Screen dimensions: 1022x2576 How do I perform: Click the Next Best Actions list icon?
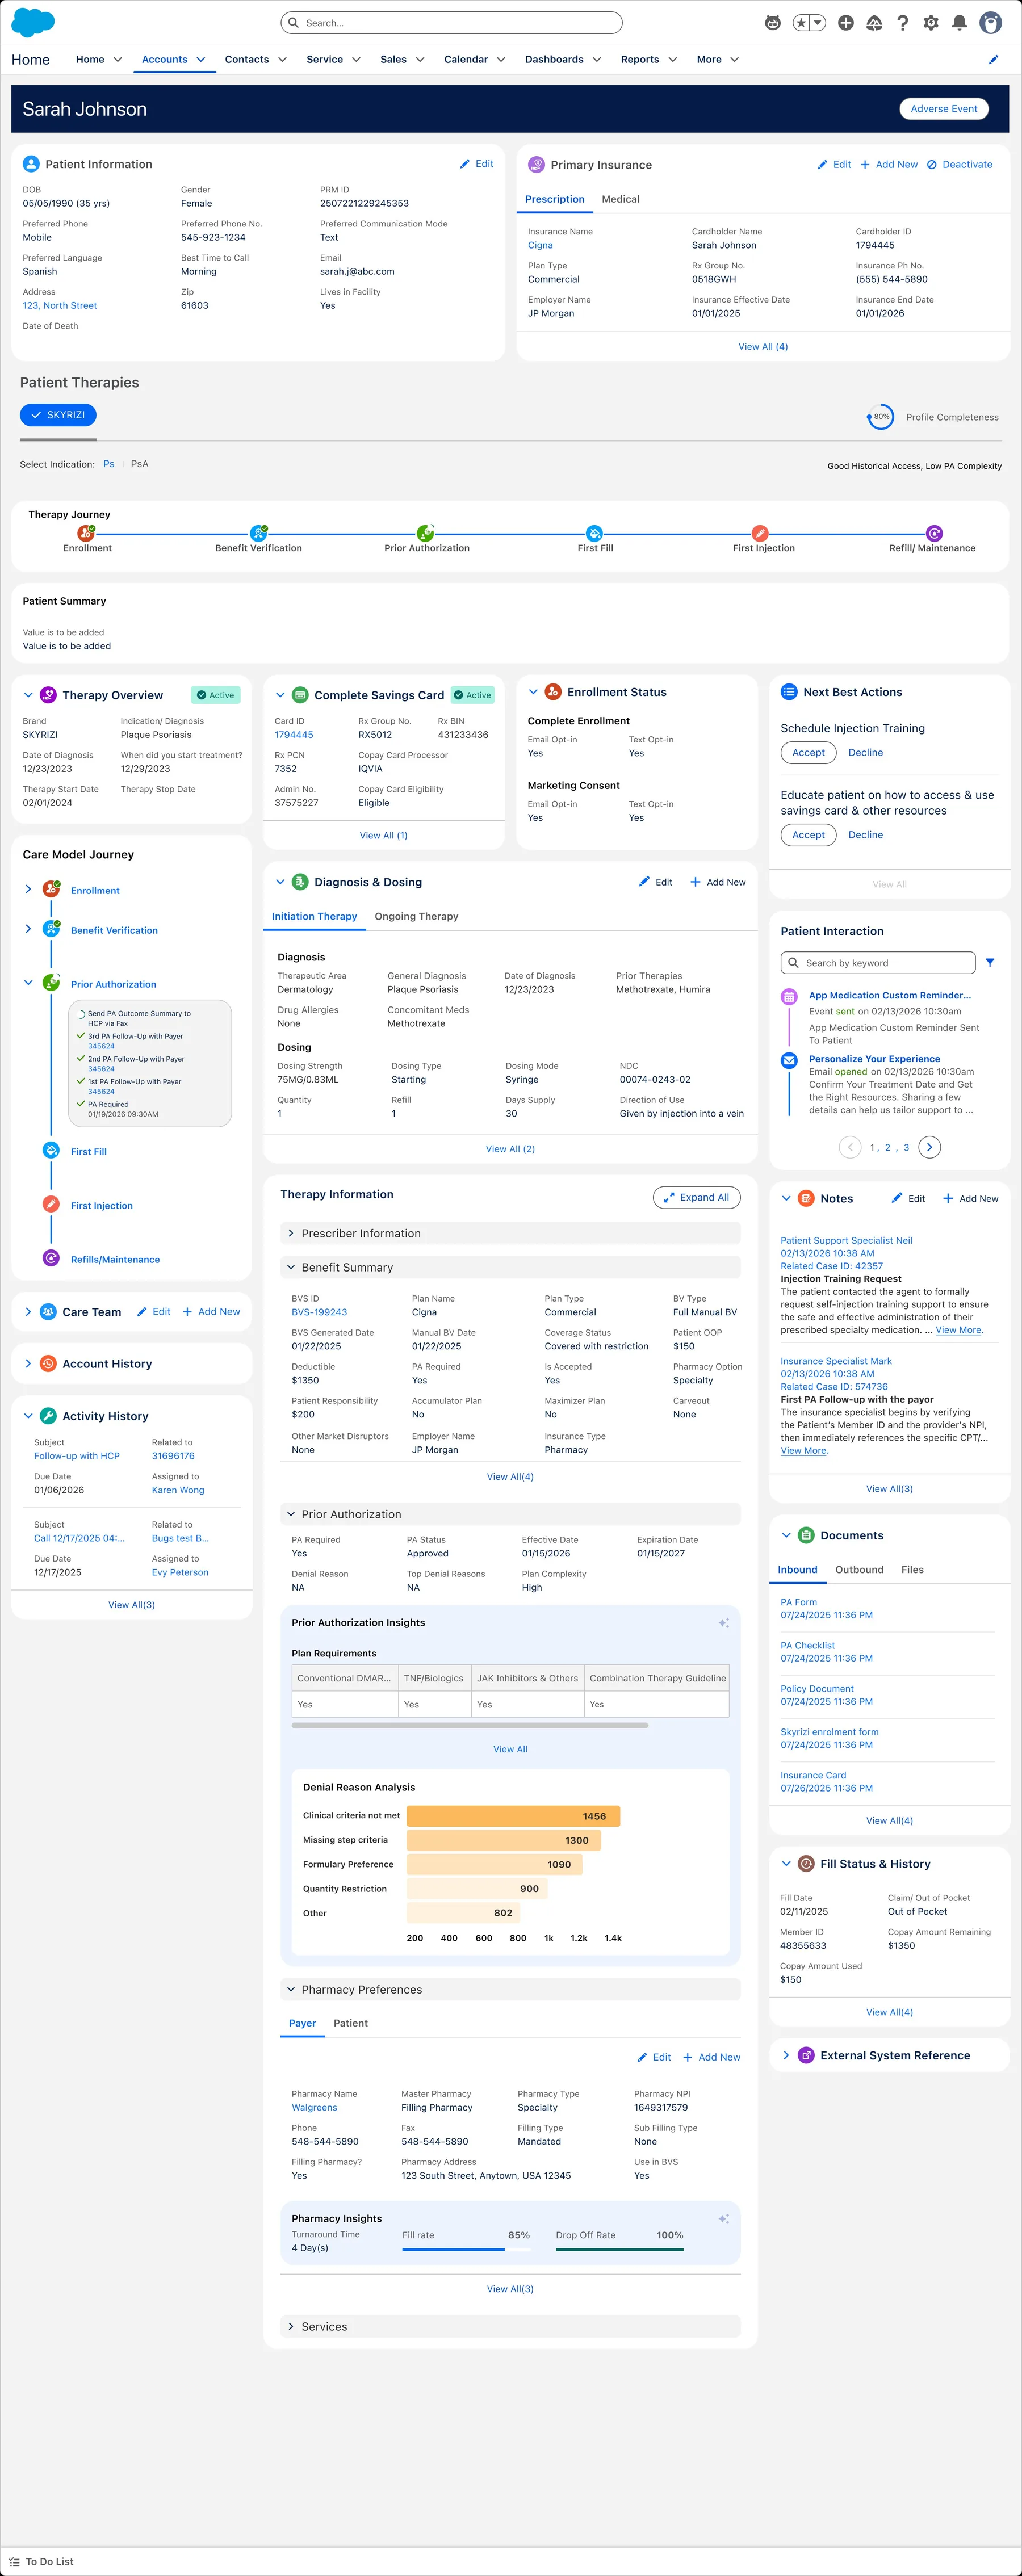click(789, 692)
